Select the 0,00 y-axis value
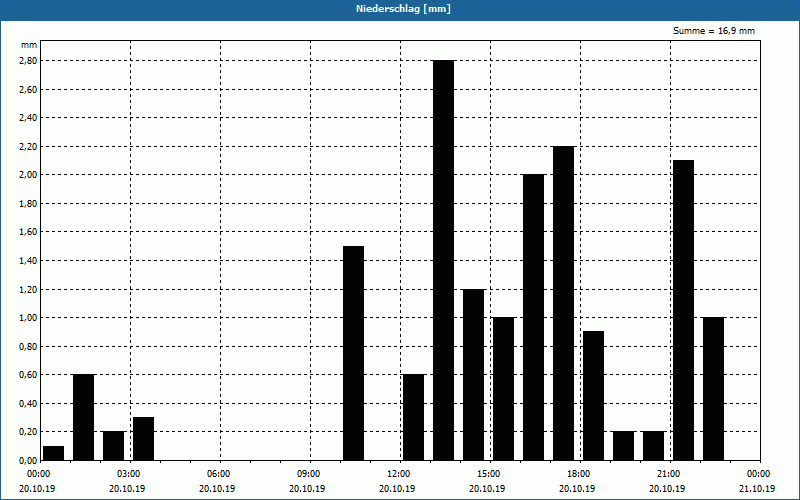The image size is (800, 500). (28, 460)
